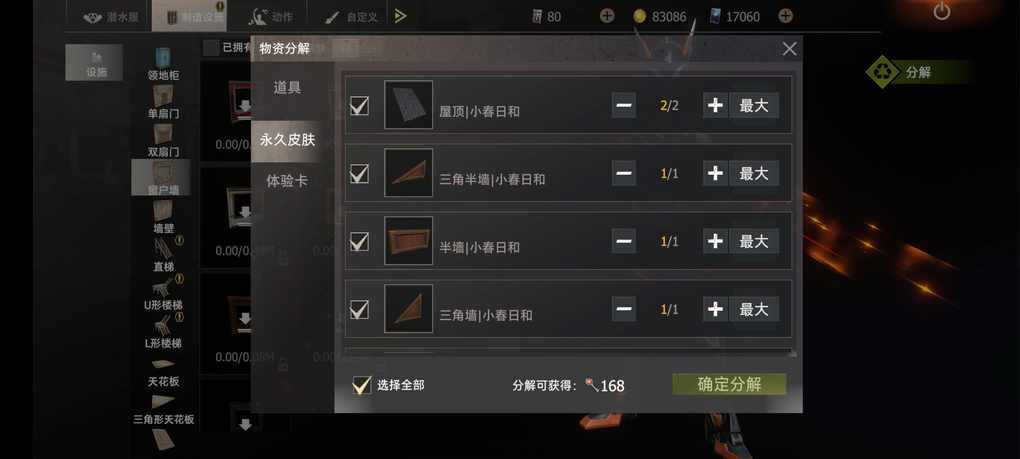
Task: Click the plus icon next to 17060 currency
Action: 785,16
